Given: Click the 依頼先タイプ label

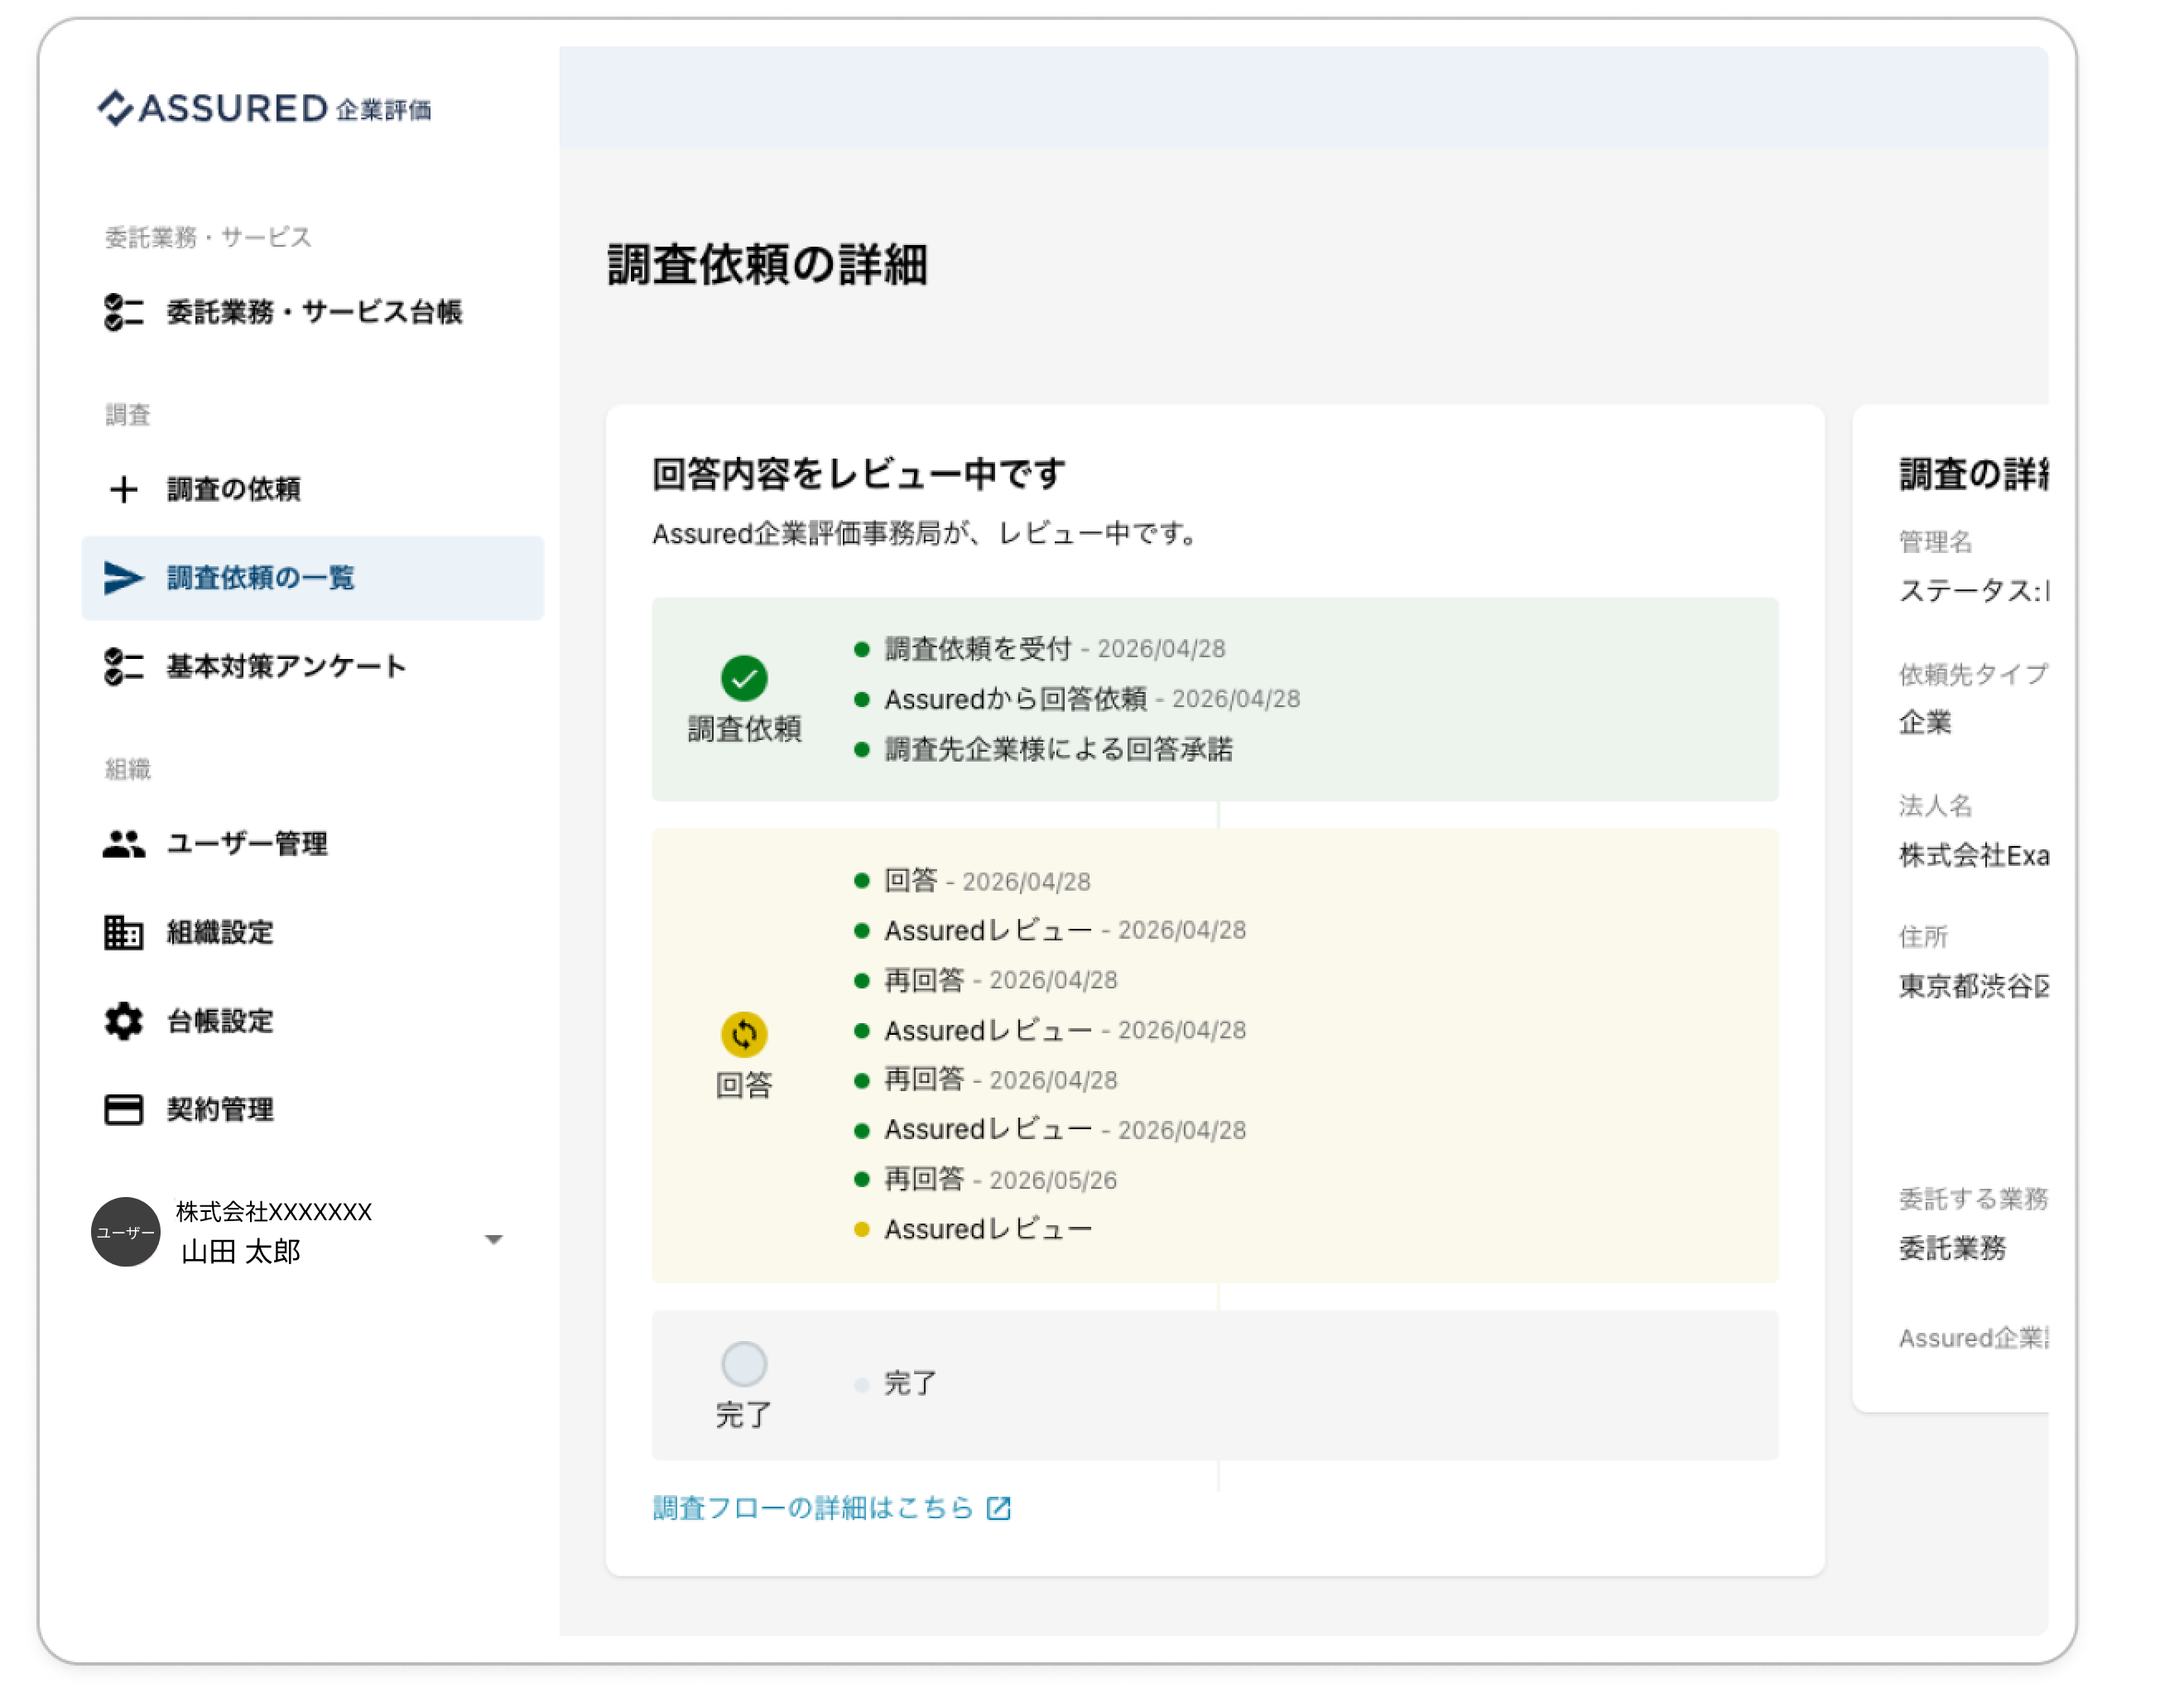Looking at the screenshot, I should (x=1974, y=675).
